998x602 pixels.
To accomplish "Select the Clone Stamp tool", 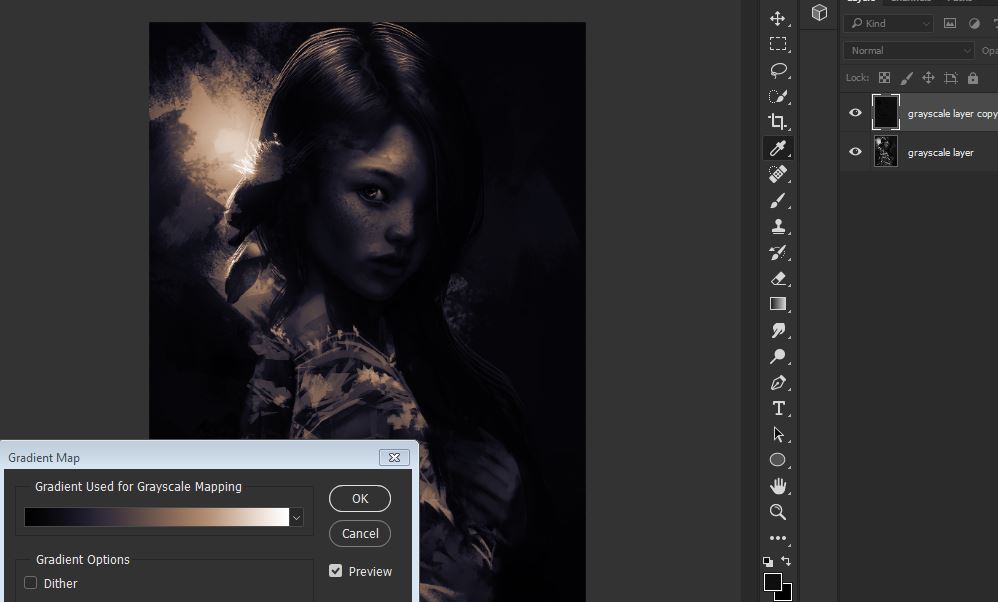I will point(777,226).
